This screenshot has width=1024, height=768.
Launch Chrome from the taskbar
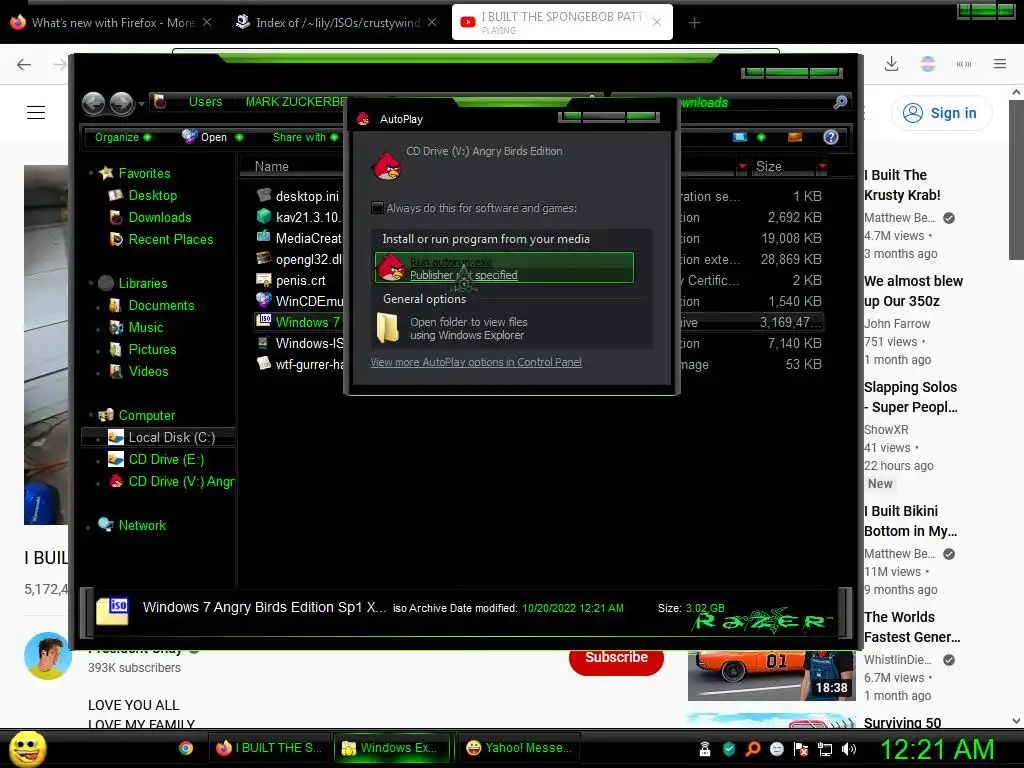(x=186, y=748)
